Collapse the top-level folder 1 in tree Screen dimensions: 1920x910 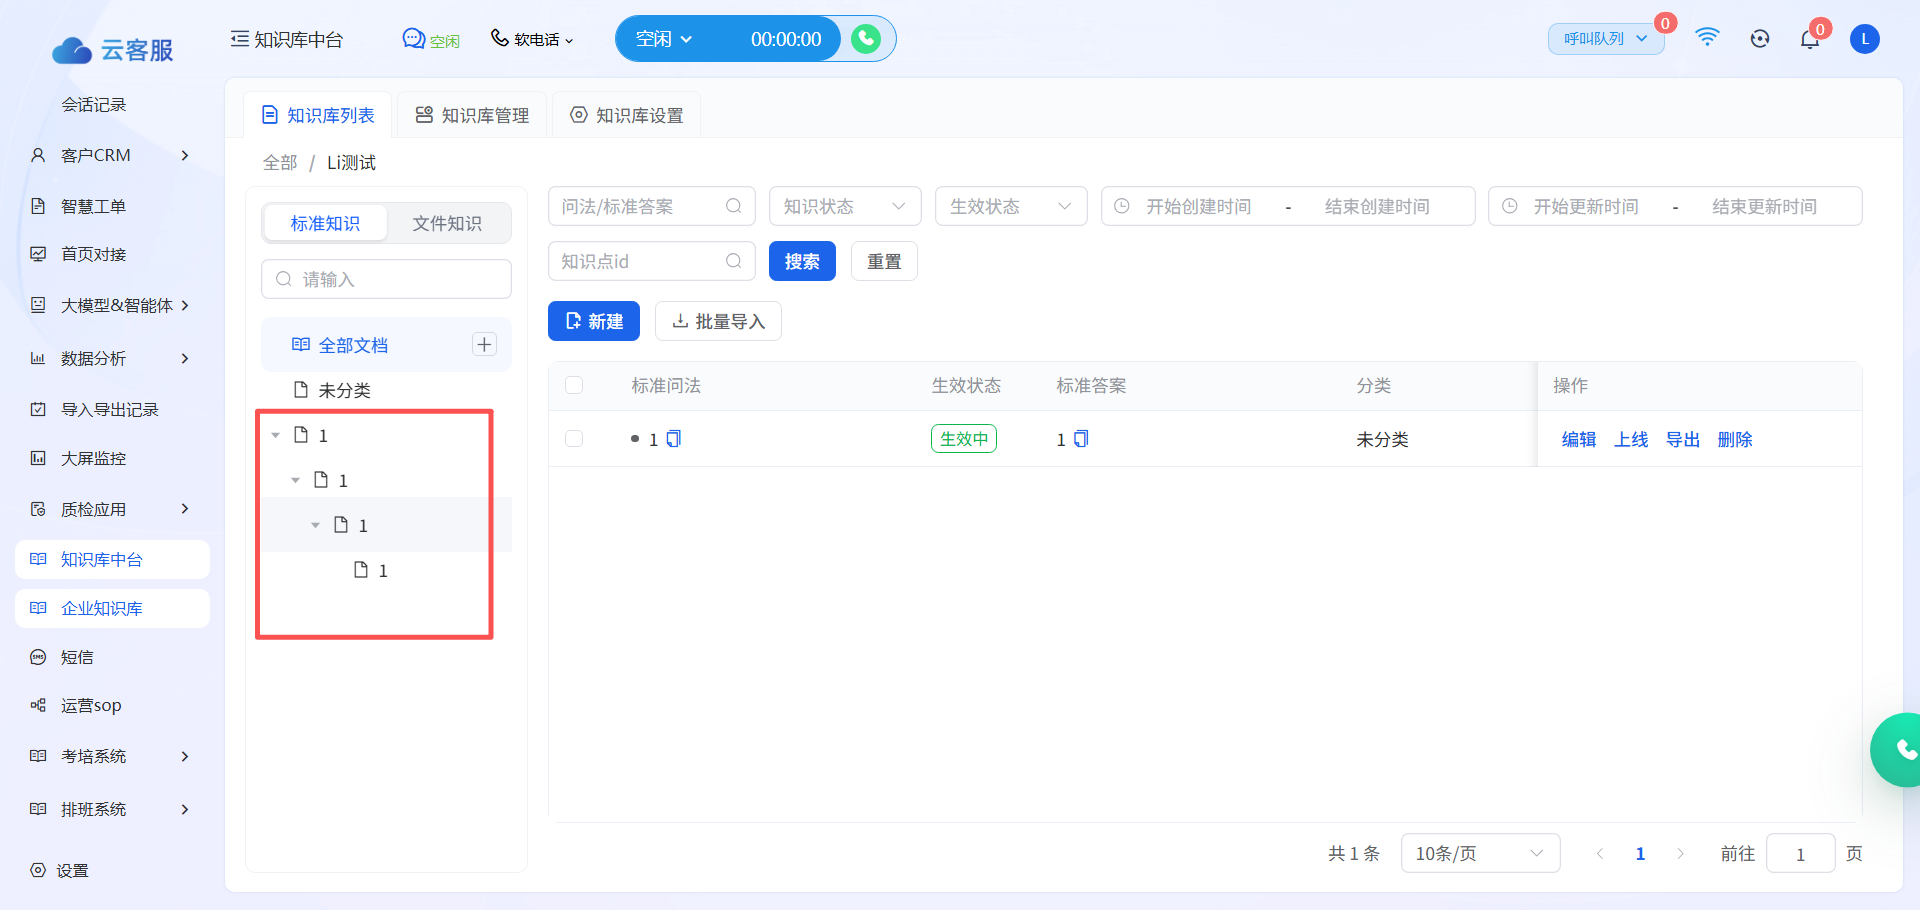pos(276,436)
